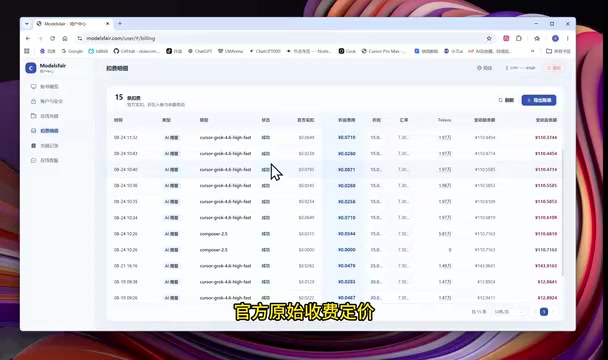Close the Modelsfair browser tab
608x360 pixels.
point(107,24)
